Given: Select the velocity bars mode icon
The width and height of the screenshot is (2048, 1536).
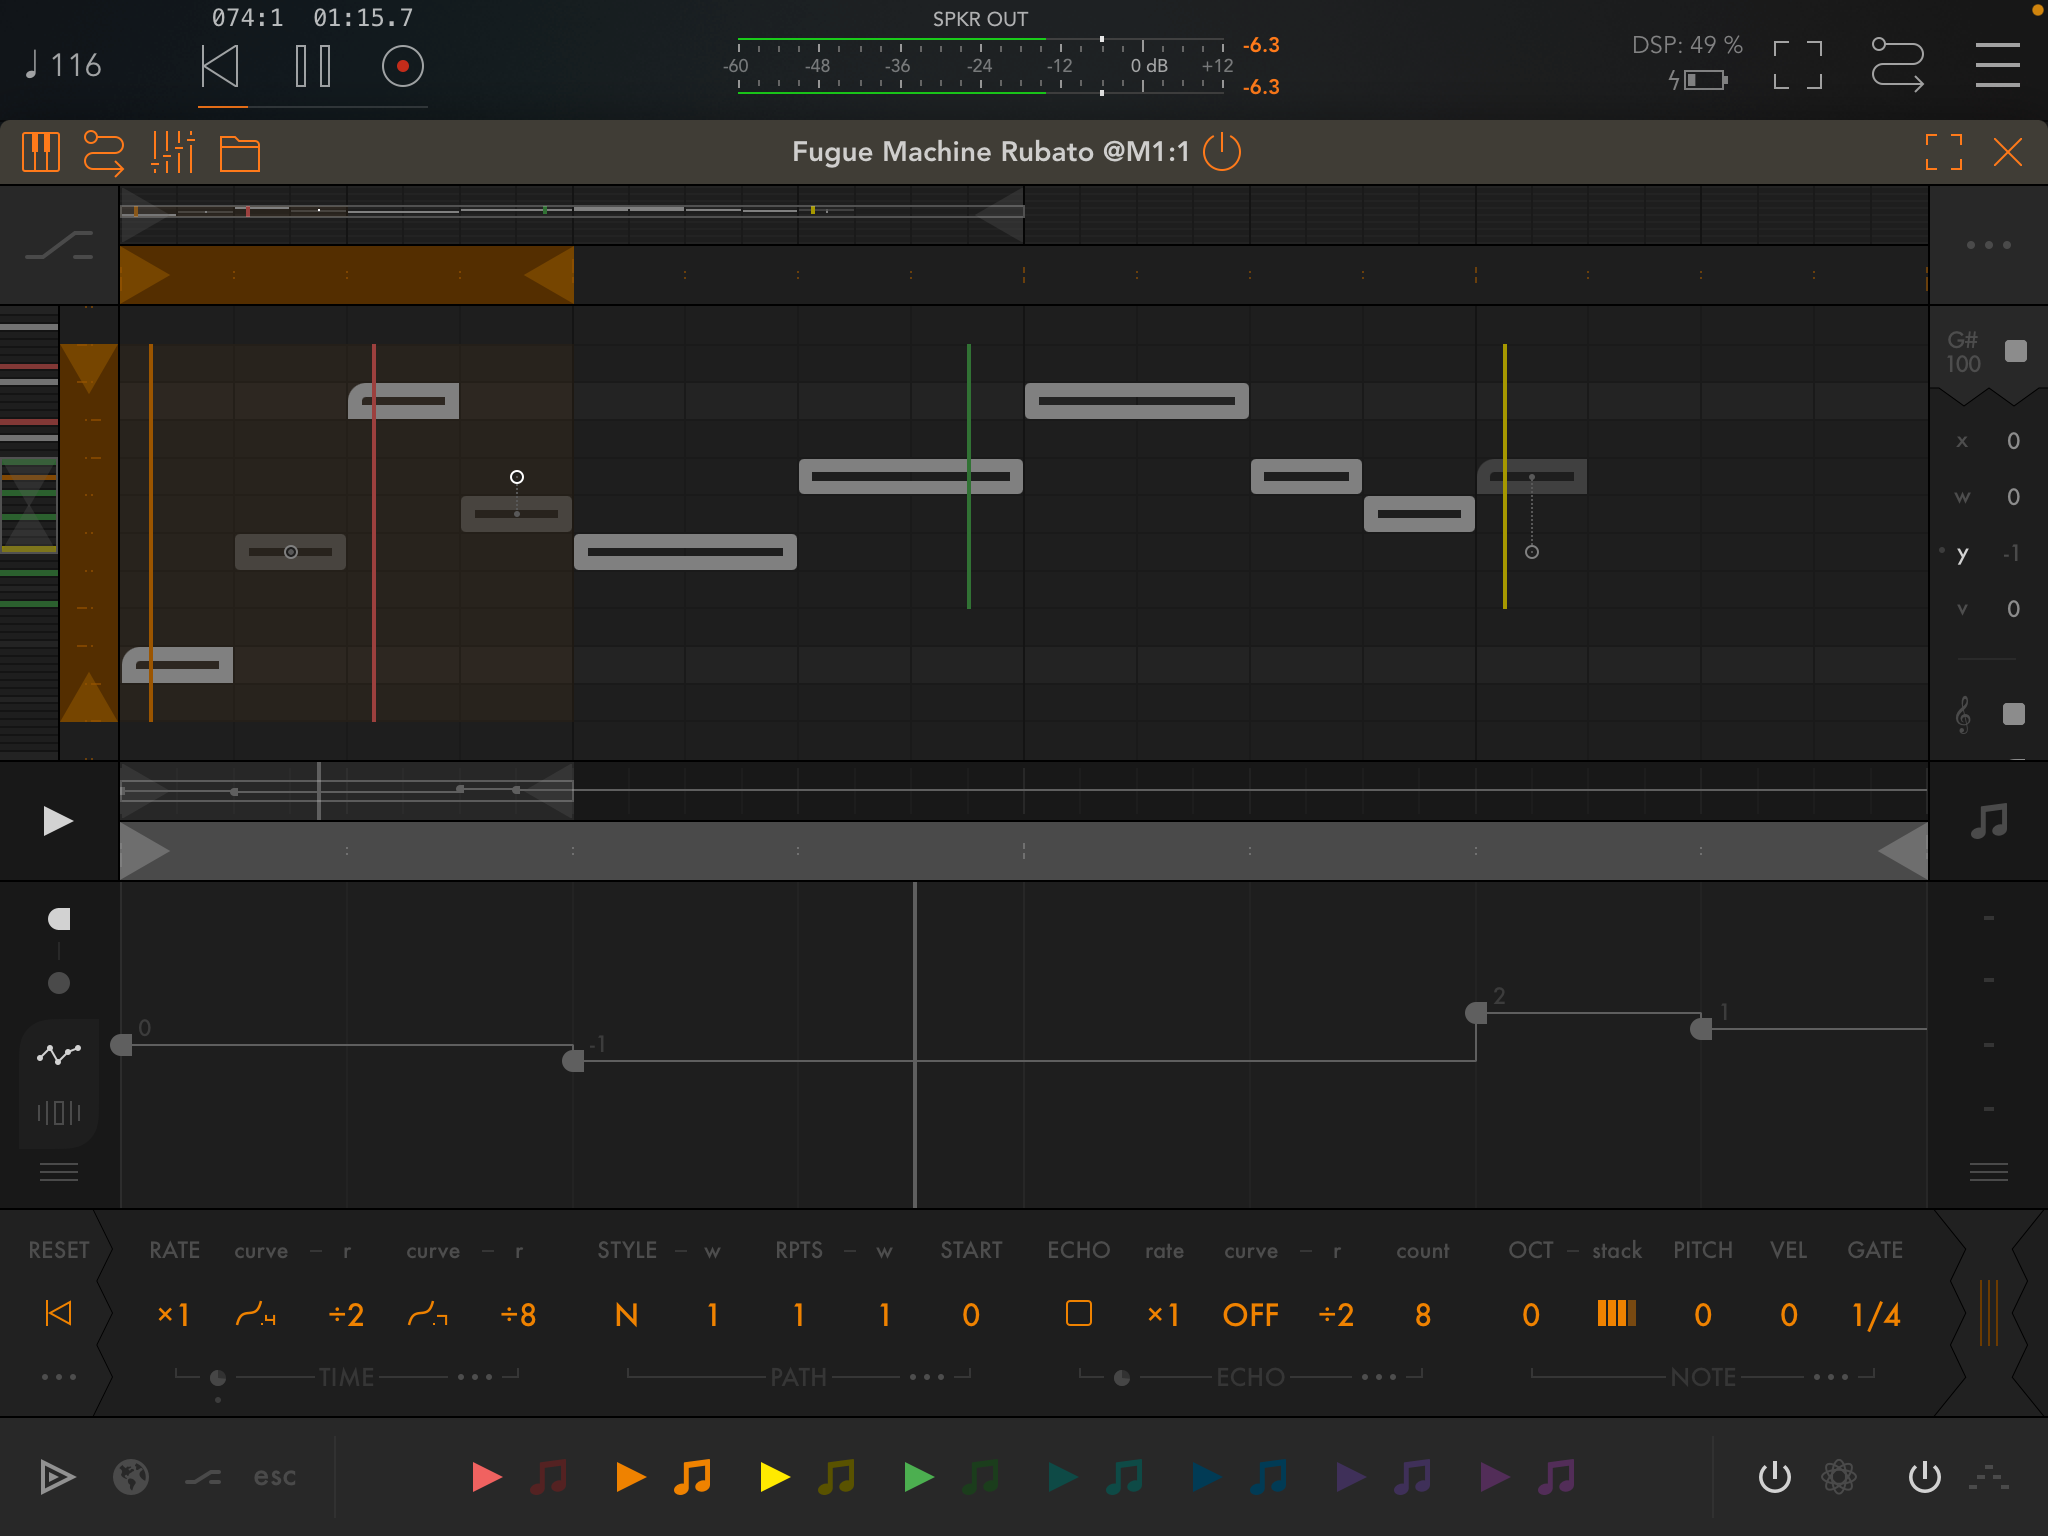Looking at the screenshot, I should tap(59, 1112).
